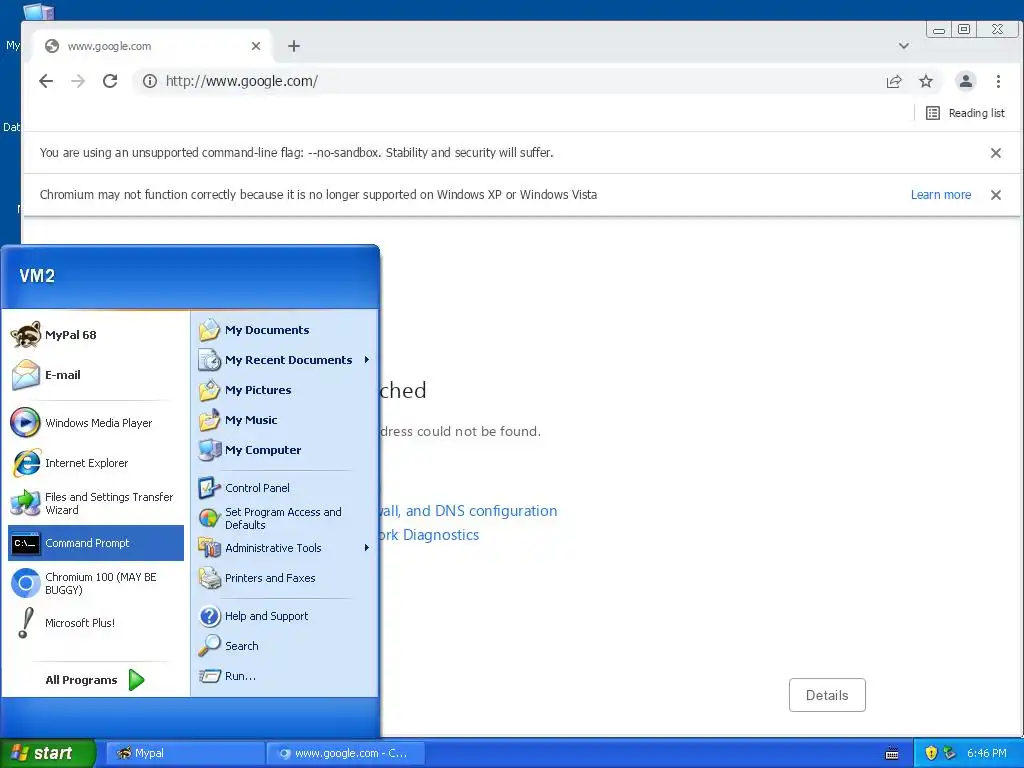Open Reading list panel

(965, 113)
